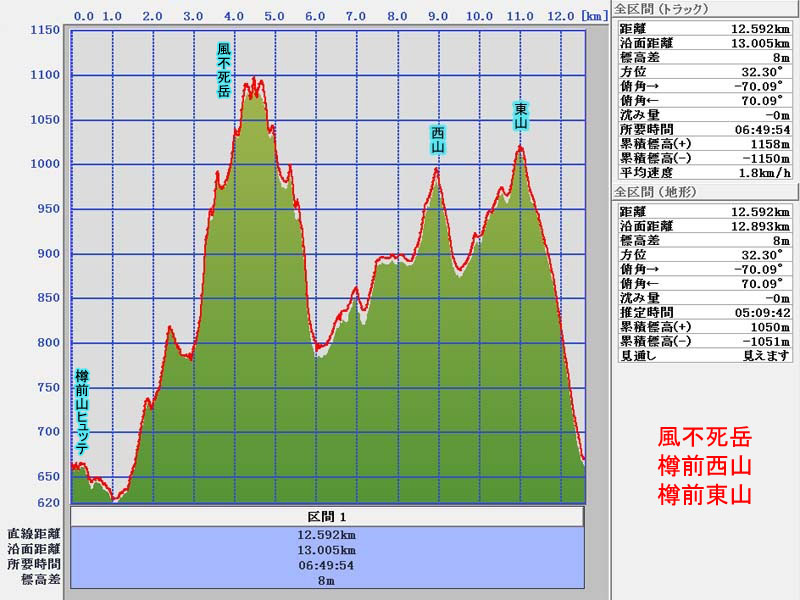Click the 累積標高(+) 1050m terrain row
The width and height of the screenshot is (800, 600).
[x=705, y=326]
